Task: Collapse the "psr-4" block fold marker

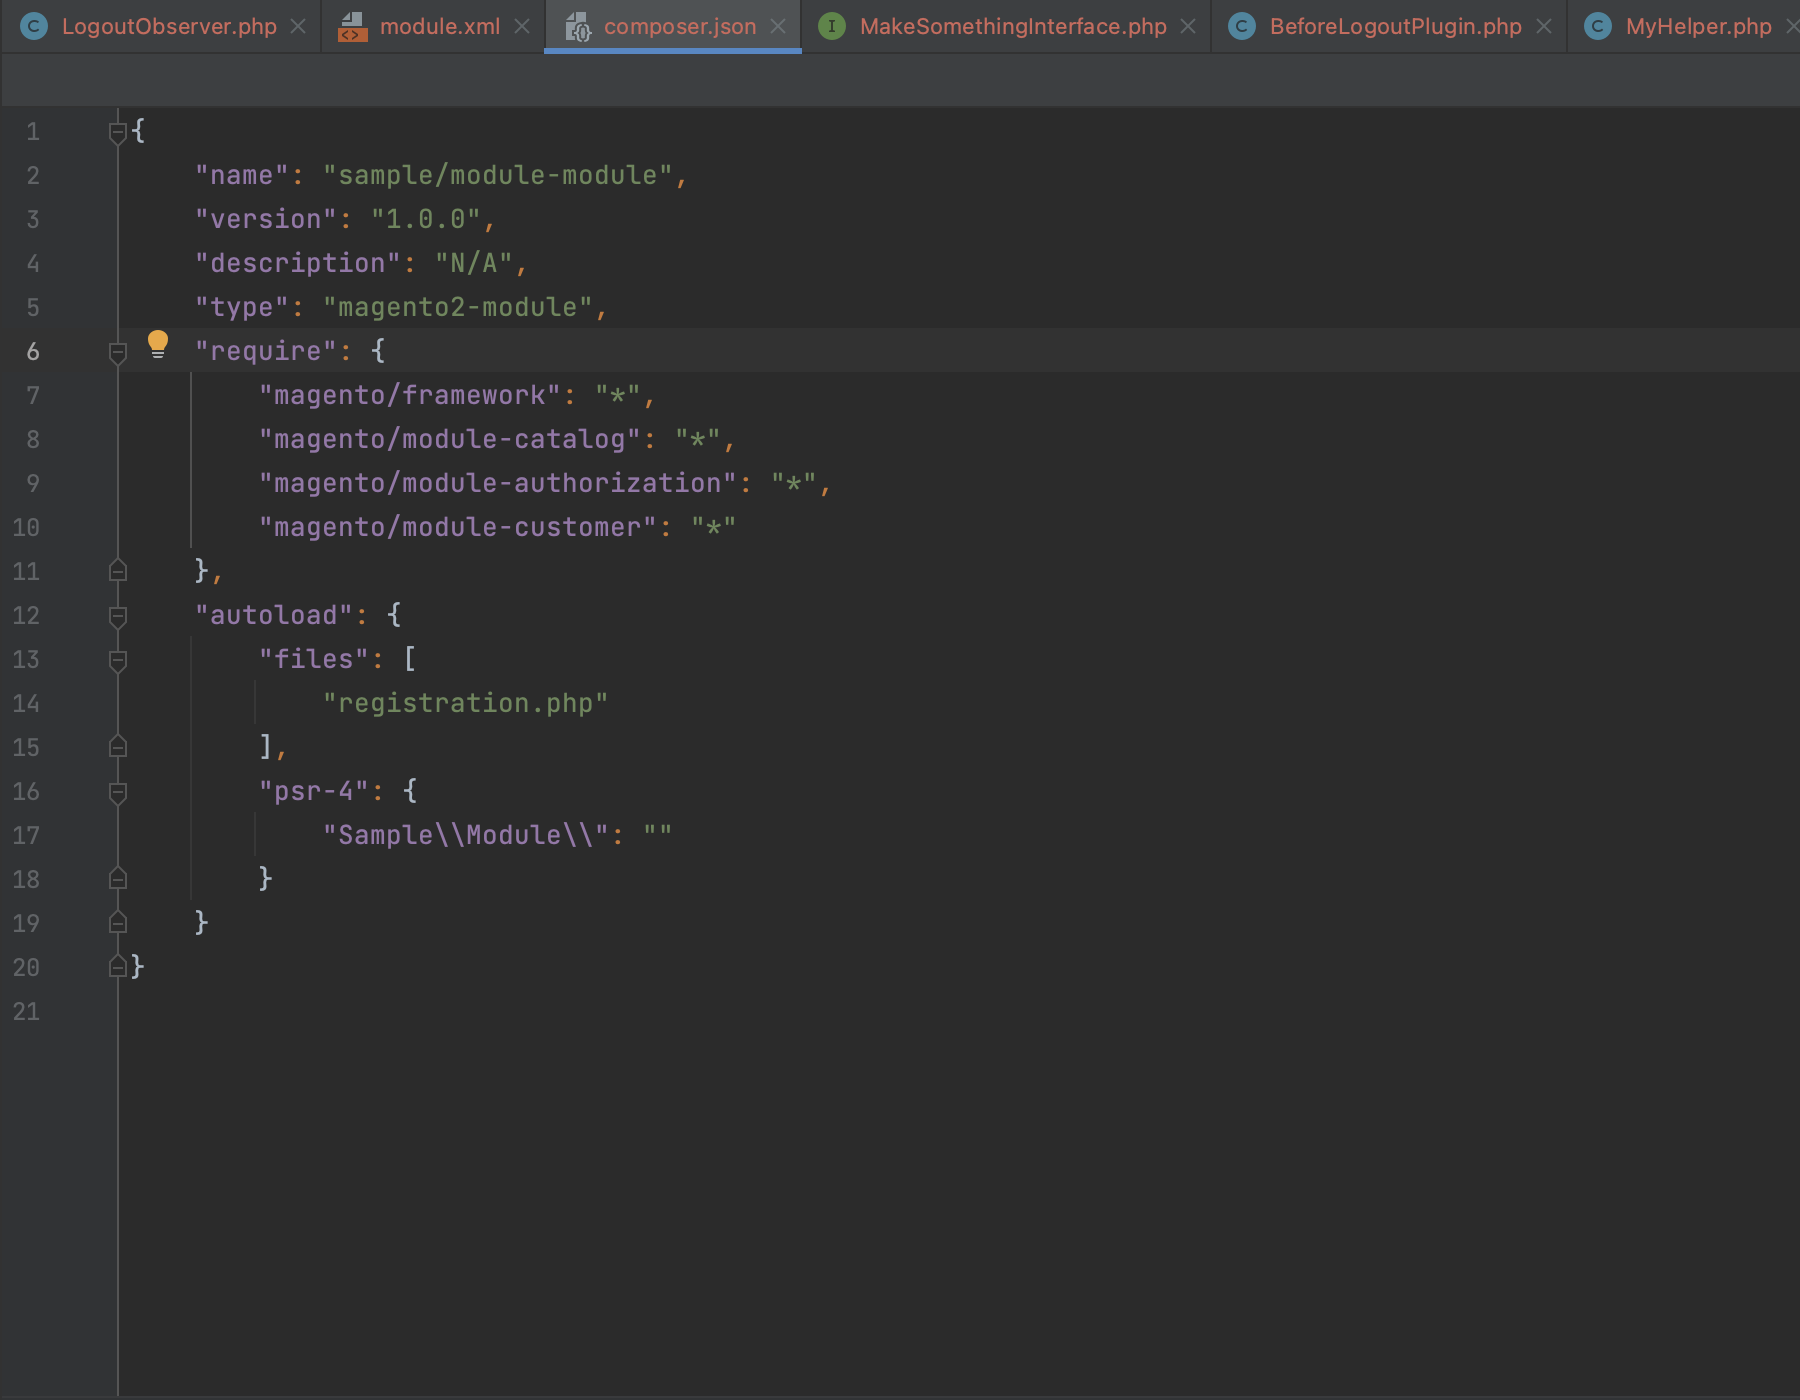Action: coord(118,792)
